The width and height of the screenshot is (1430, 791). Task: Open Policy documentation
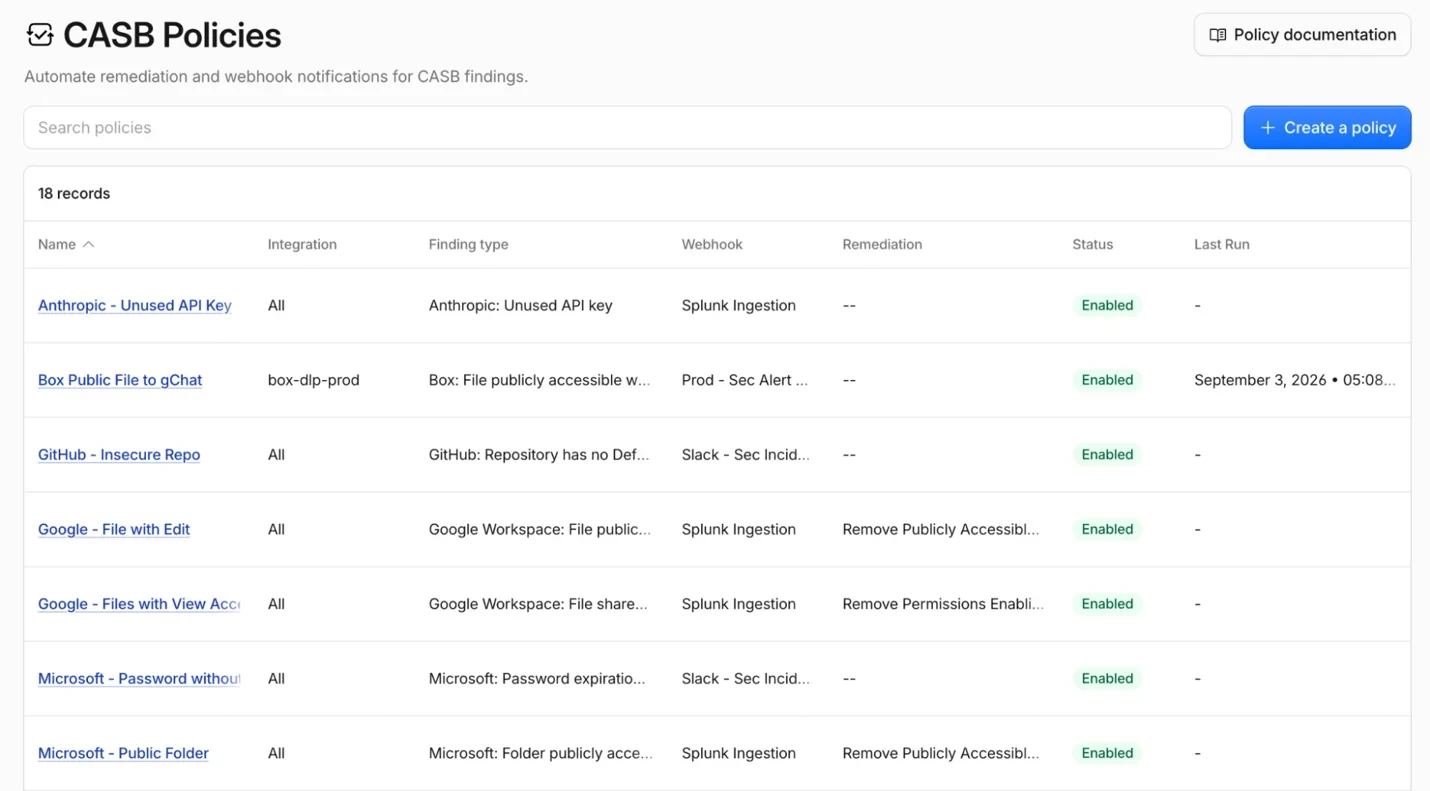(1302, 35)
